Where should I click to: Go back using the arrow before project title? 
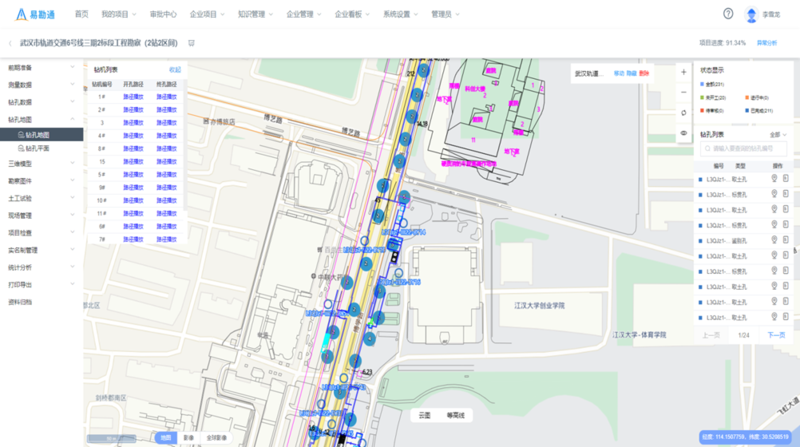point(10,43)
